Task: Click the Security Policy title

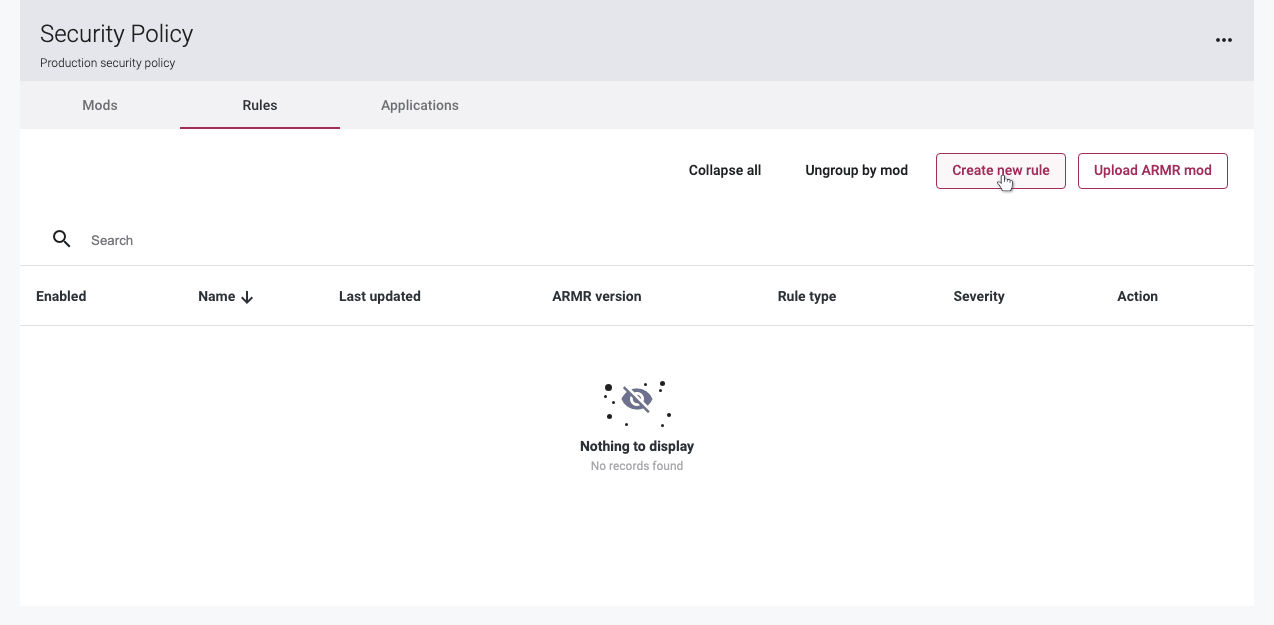Action: point(117,34)
